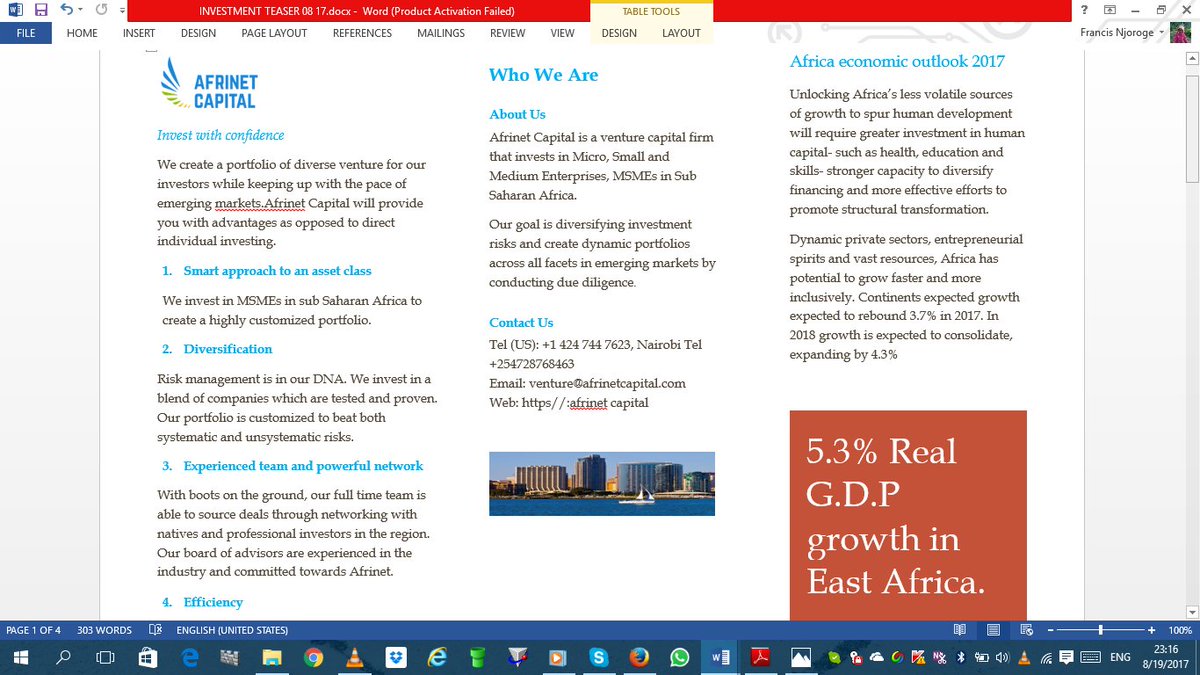This screenshot has height=675, width=1200.
Task: Click the scrollbar down arrow
Action: point(1192,611)
